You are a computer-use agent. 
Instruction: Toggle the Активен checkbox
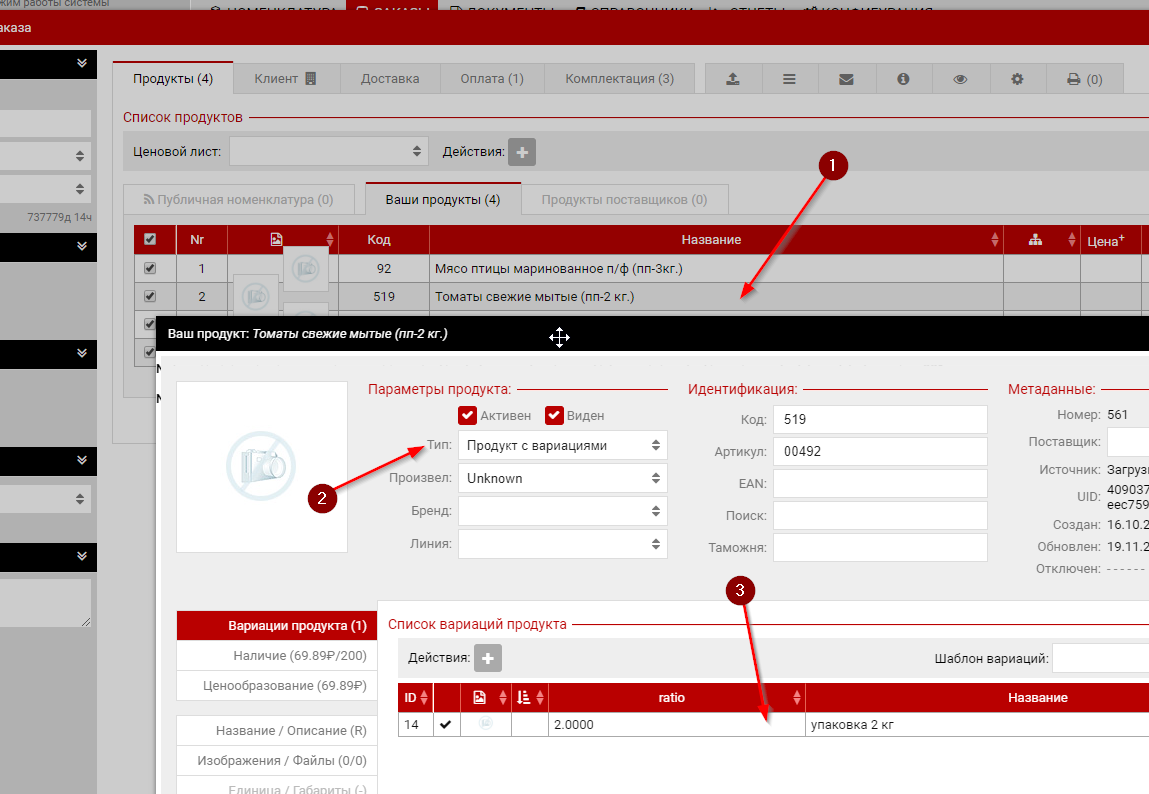coord(468,415)
